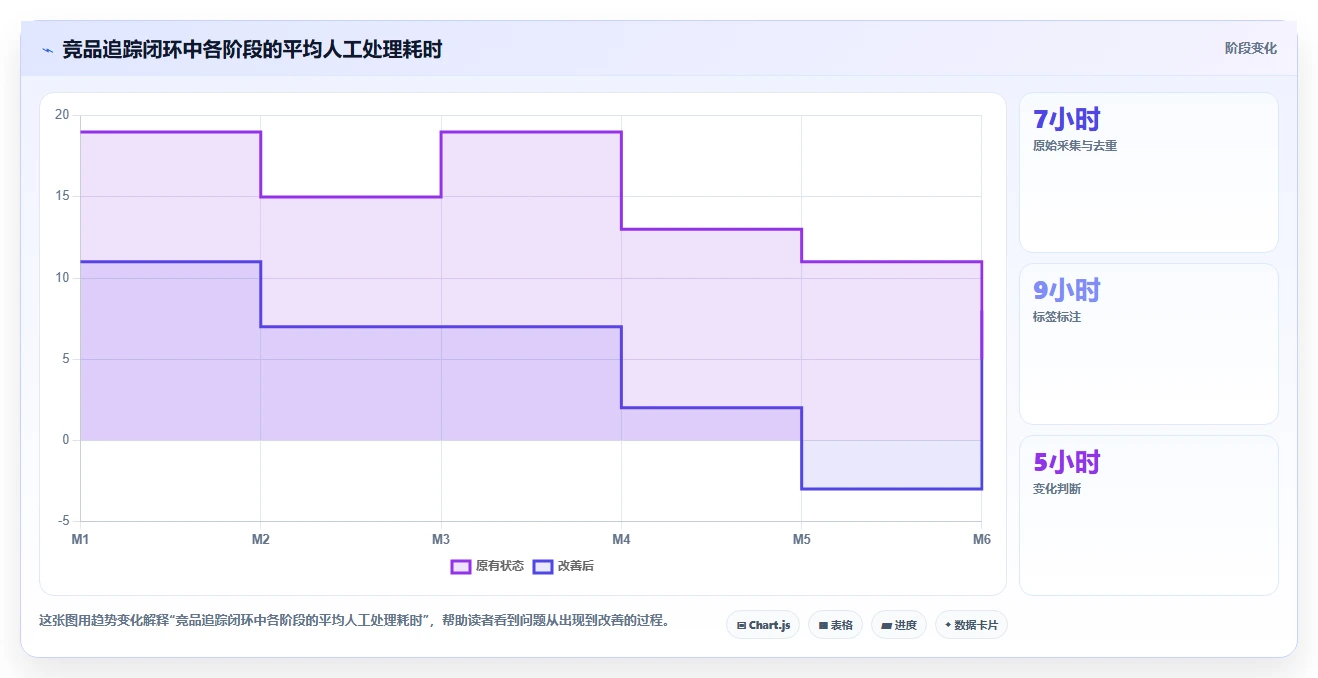Click the 变化判断 caption text
Viewport: 1318px width, 678px height.
pyautogui.click(x=1057, y=489)
